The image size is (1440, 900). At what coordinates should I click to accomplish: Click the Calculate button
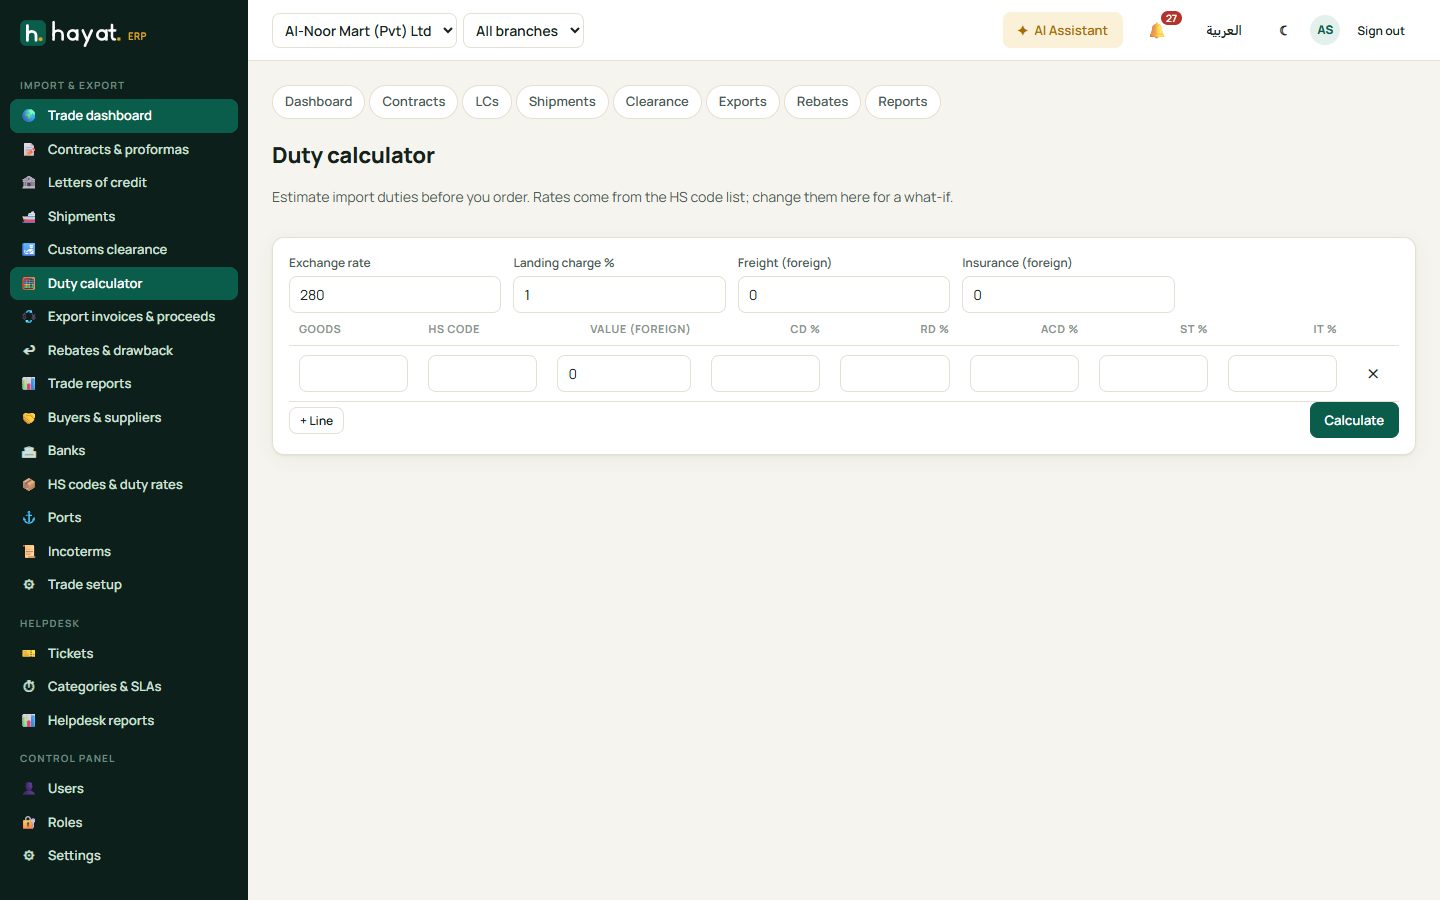pos(1354,420)
